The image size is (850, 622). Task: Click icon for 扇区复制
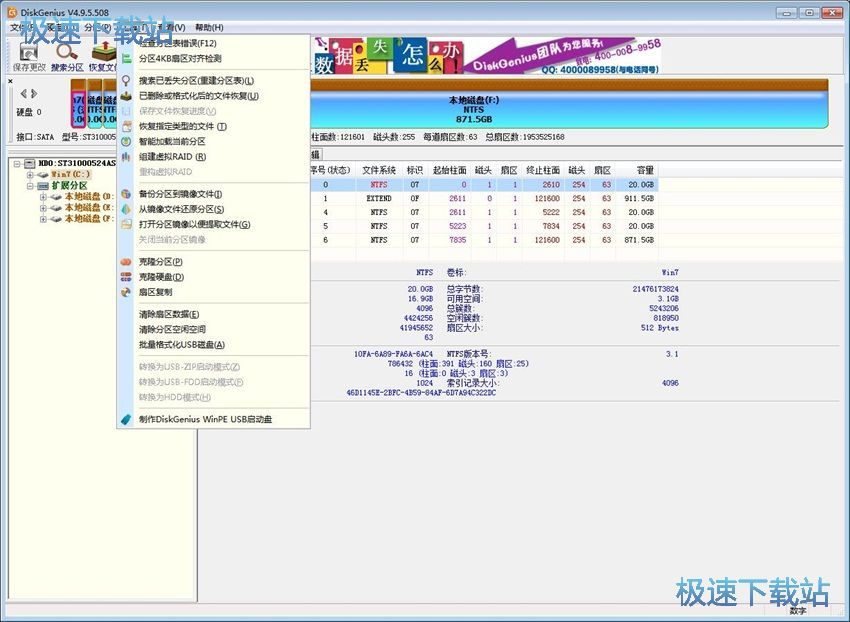point(126,292)
